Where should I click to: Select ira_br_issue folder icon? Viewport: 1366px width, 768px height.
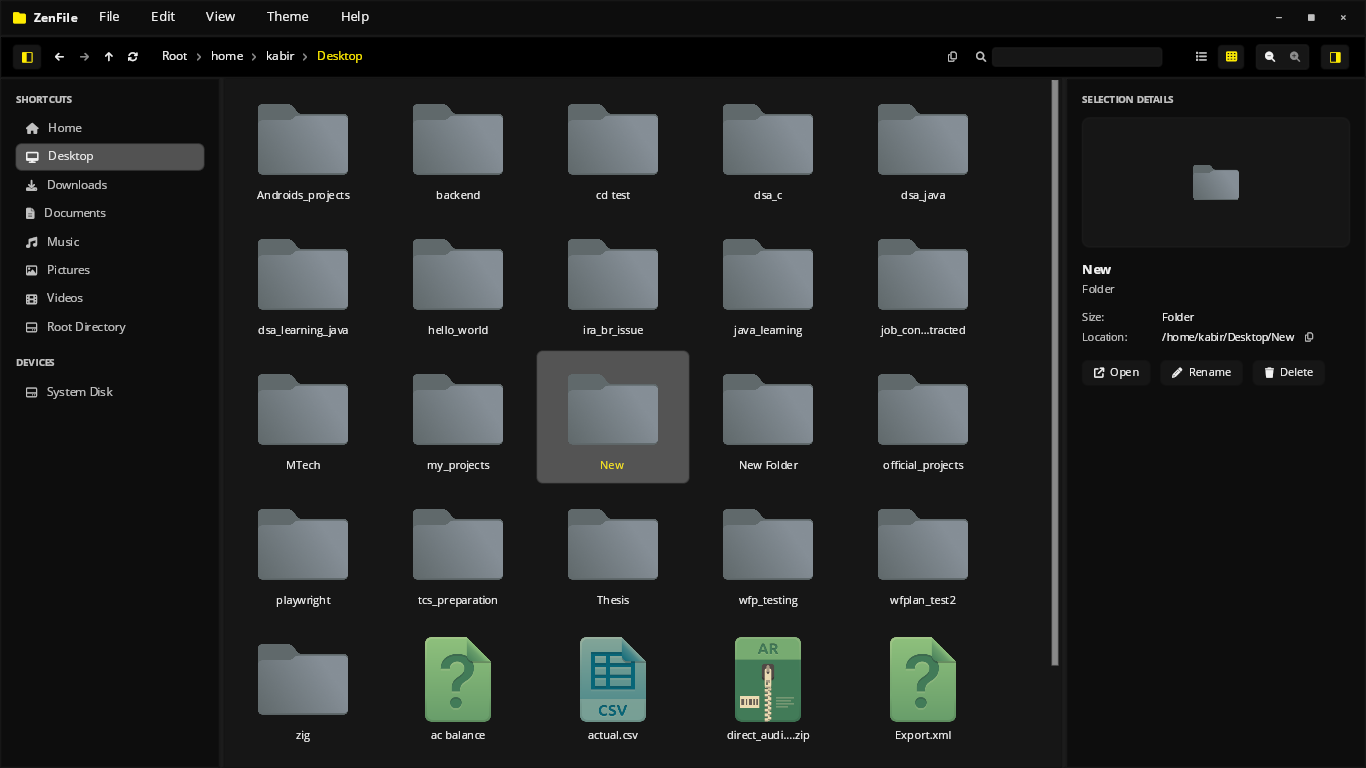[x=613, y=275]
